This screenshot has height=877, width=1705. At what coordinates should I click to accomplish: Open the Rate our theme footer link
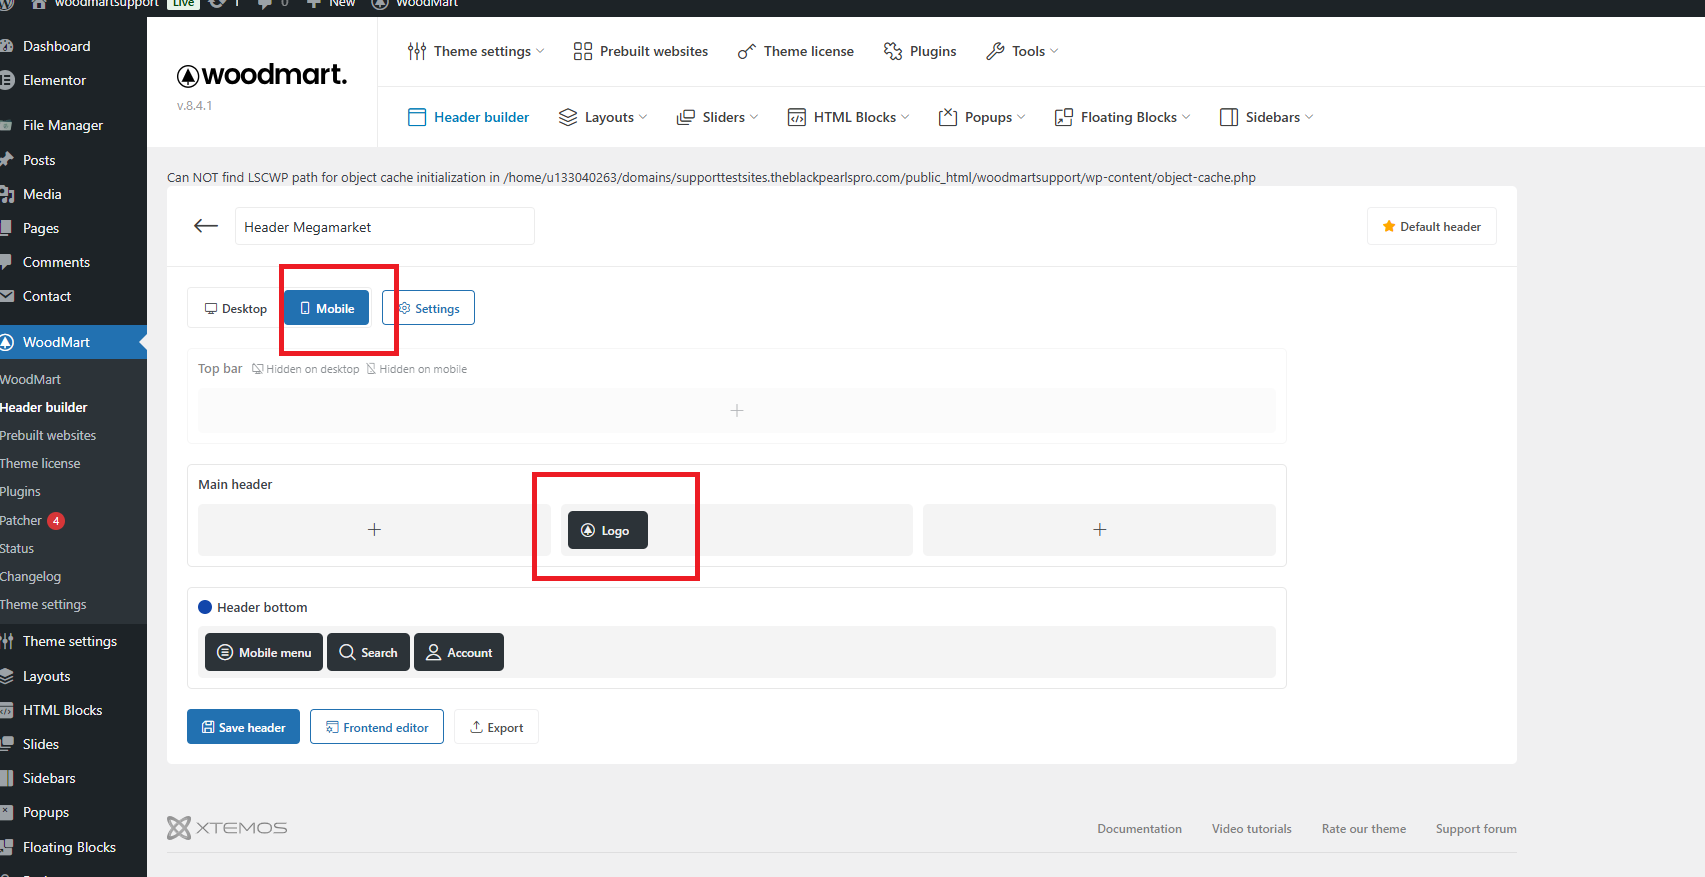[1364, 829]
